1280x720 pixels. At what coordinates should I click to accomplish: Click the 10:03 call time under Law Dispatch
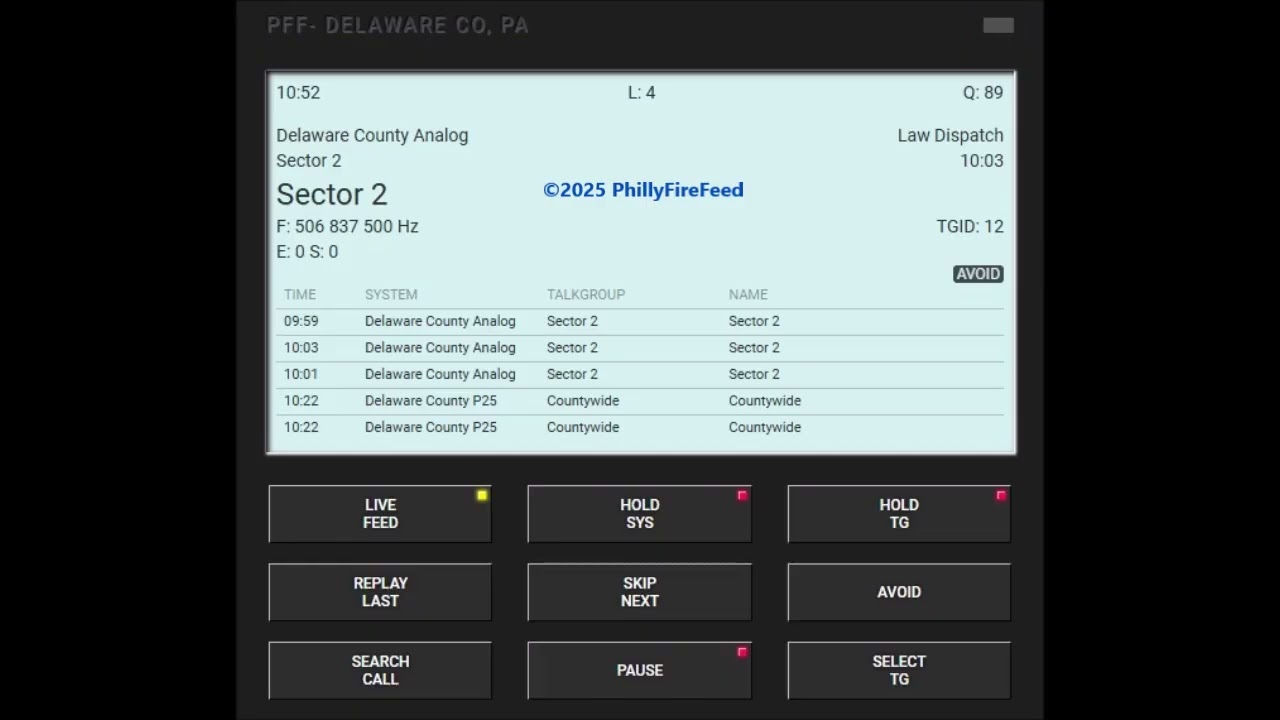point(982,161)
